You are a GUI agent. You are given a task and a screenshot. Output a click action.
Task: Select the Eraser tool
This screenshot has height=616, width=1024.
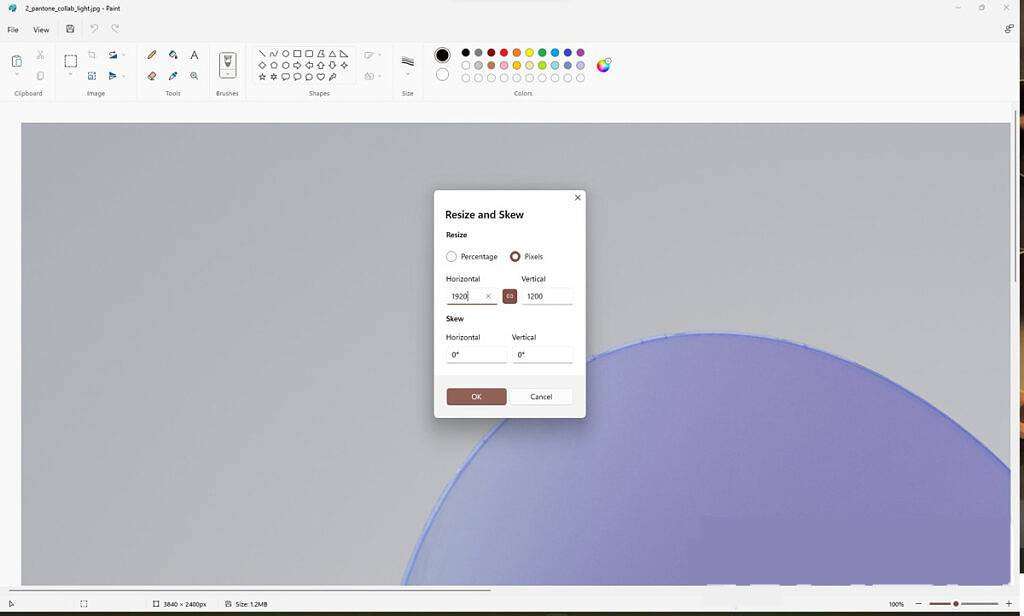pyautogui.click(x=152, y=76)
